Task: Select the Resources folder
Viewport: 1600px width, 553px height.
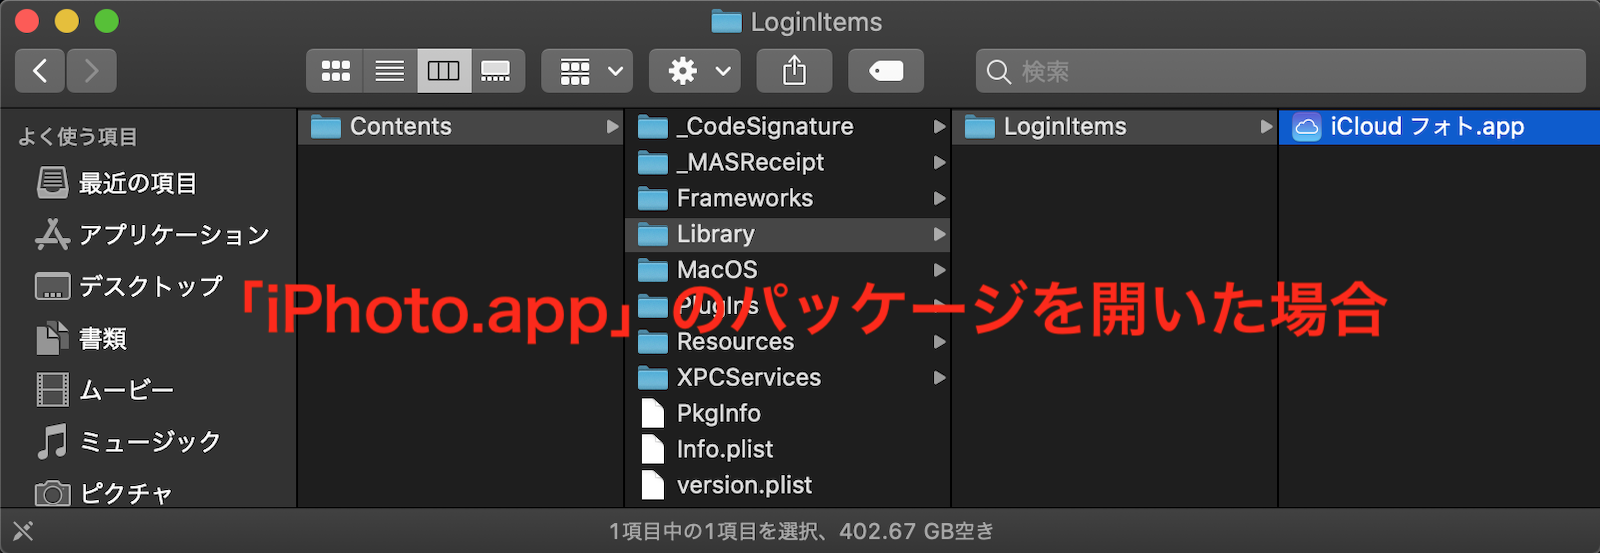Action: [787, 342]
